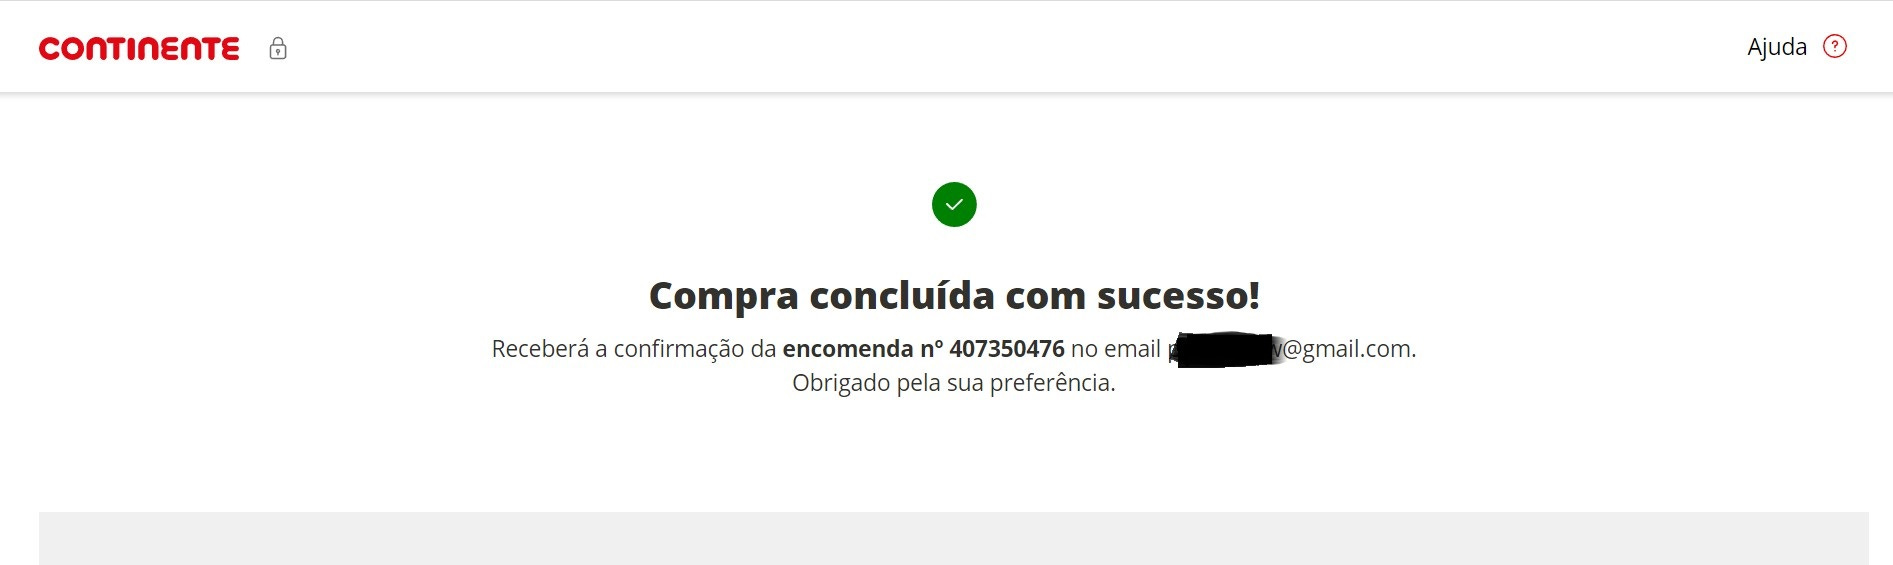Click the word 'preferência' in thank-you line
The height and width of the screenshot is (565, 1893).
[1049, 383]
